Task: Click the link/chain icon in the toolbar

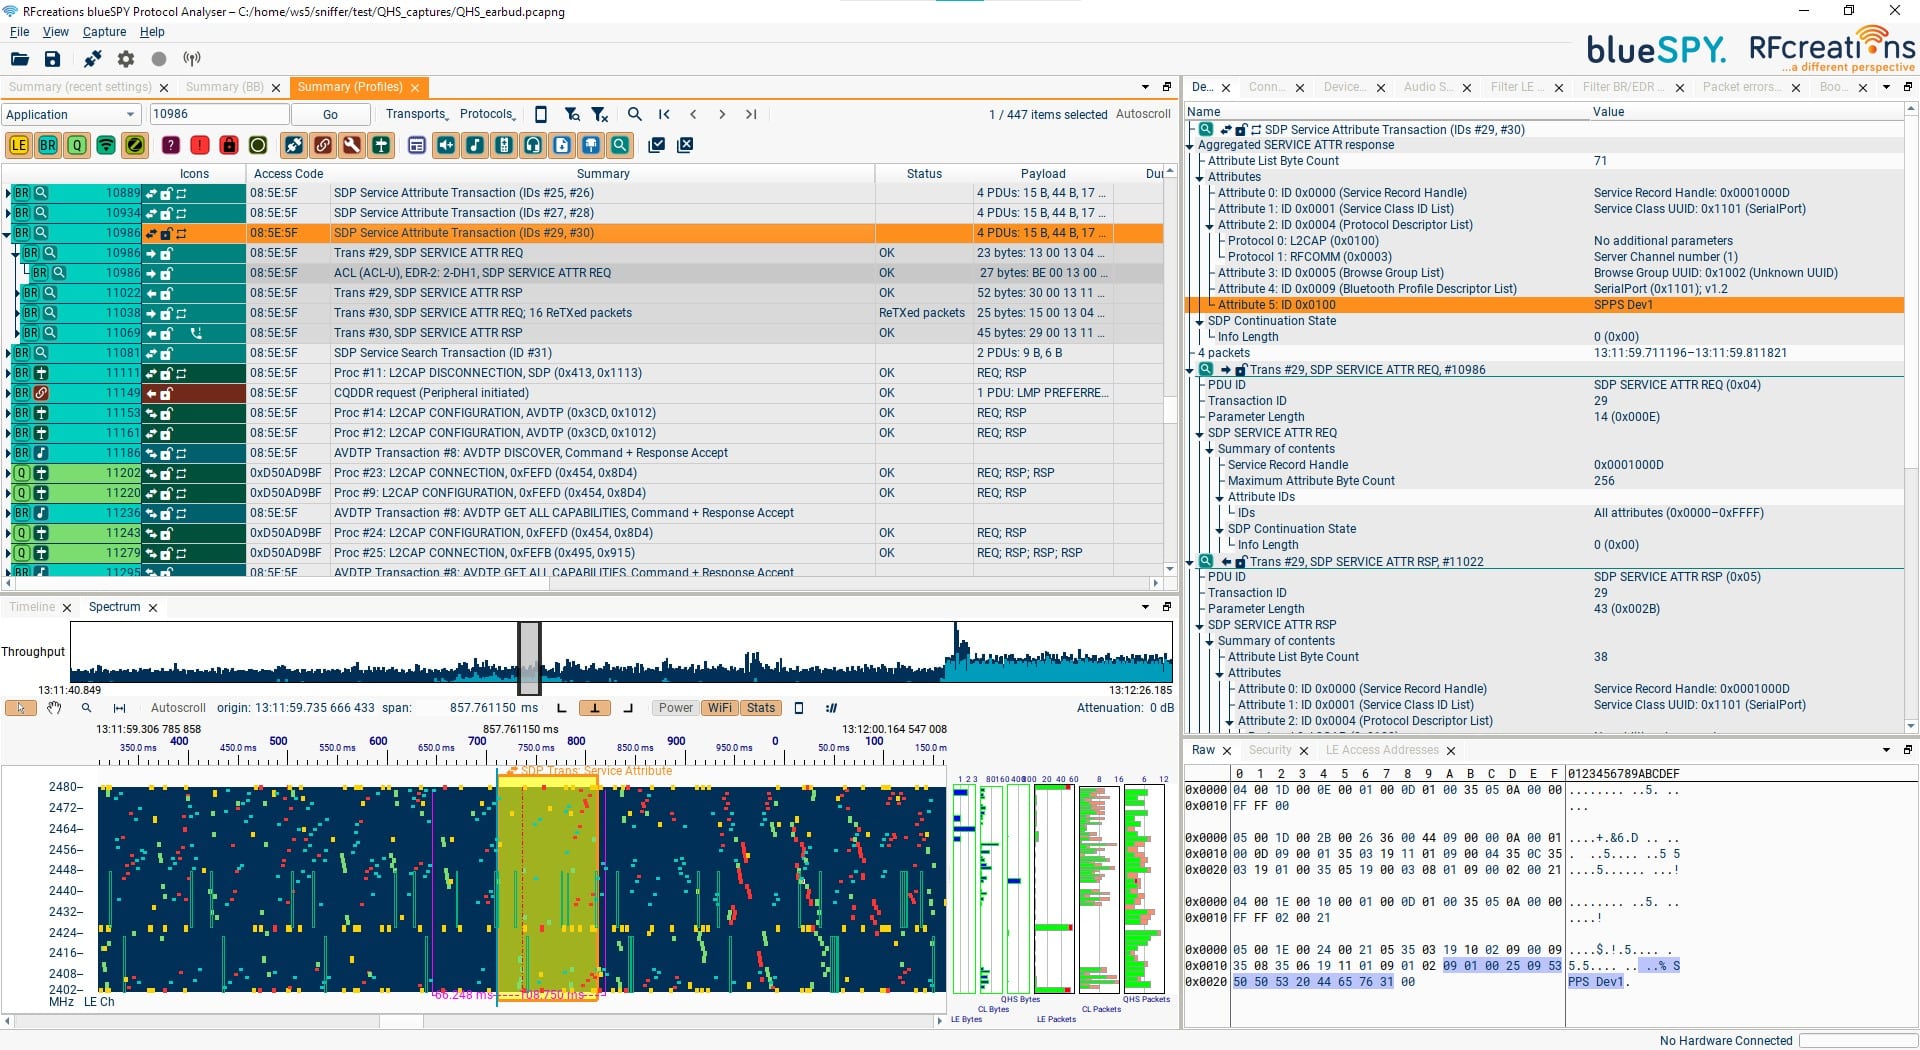Action: pos(323,145)
